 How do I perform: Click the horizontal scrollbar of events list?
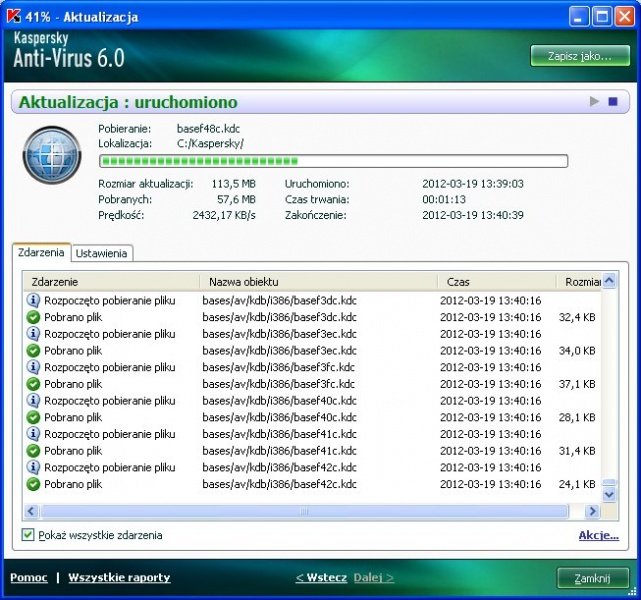[x=300, y=511]
